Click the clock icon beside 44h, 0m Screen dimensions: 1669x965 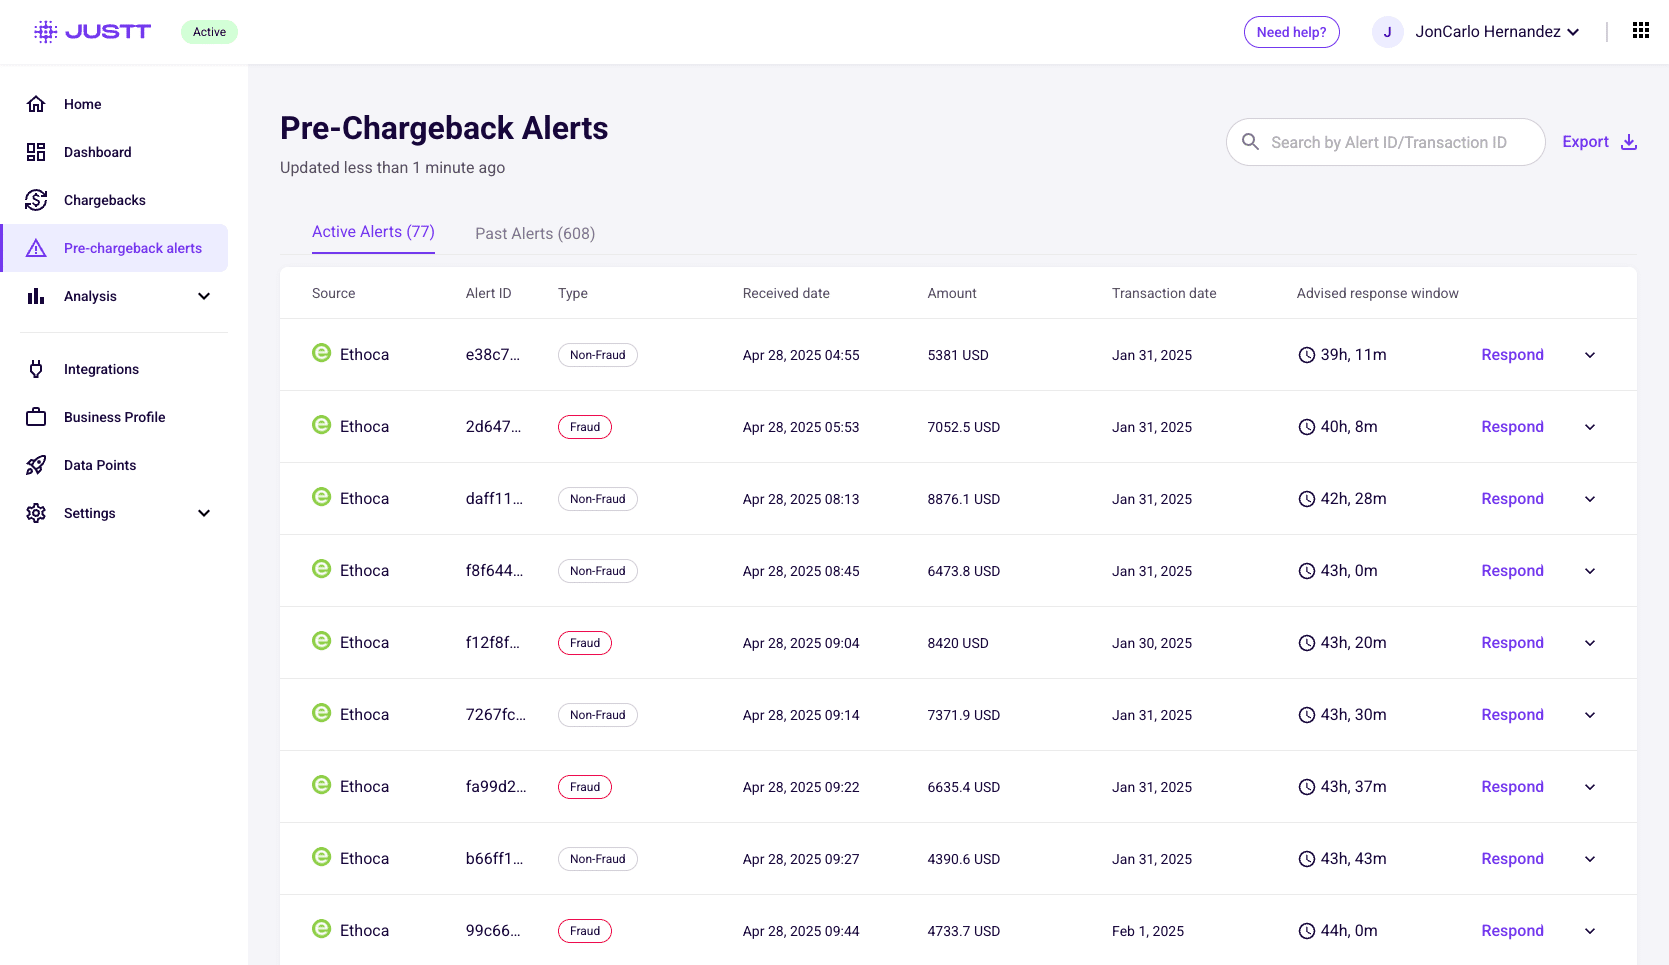[x=1306, y=931]
